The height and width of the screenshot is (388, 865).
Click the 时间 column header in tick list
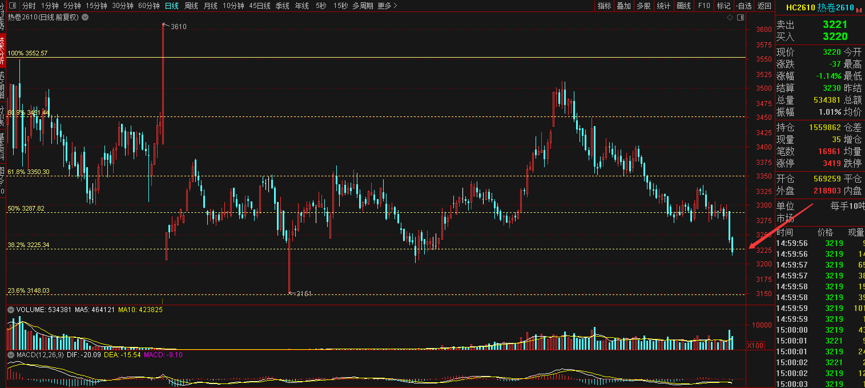[x=784, y=232]
